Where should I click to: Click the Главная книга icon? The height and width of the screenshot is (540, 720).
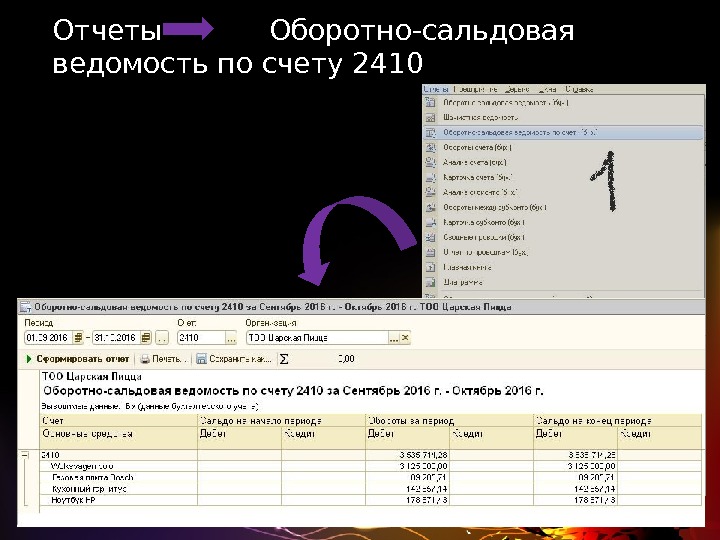[x=430, y=267]
